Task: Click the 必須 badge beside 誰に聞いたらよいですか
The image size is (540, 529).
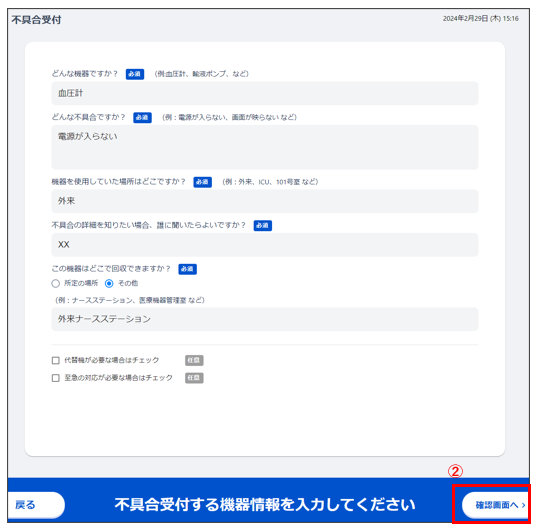Action: coord(263,226)
